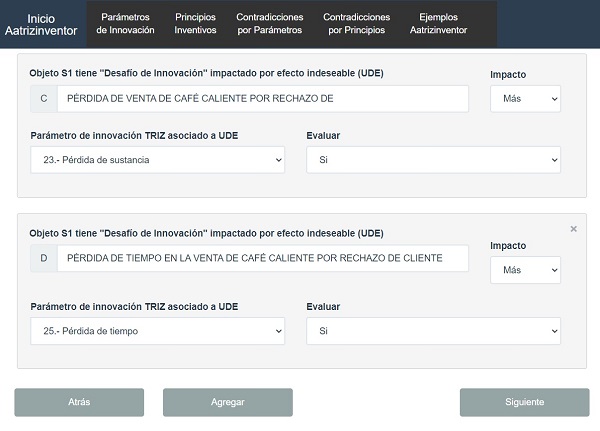Open Parámetros de Innovación menu
The height and width of the screenshot is (431, 600).
(126, 24)
